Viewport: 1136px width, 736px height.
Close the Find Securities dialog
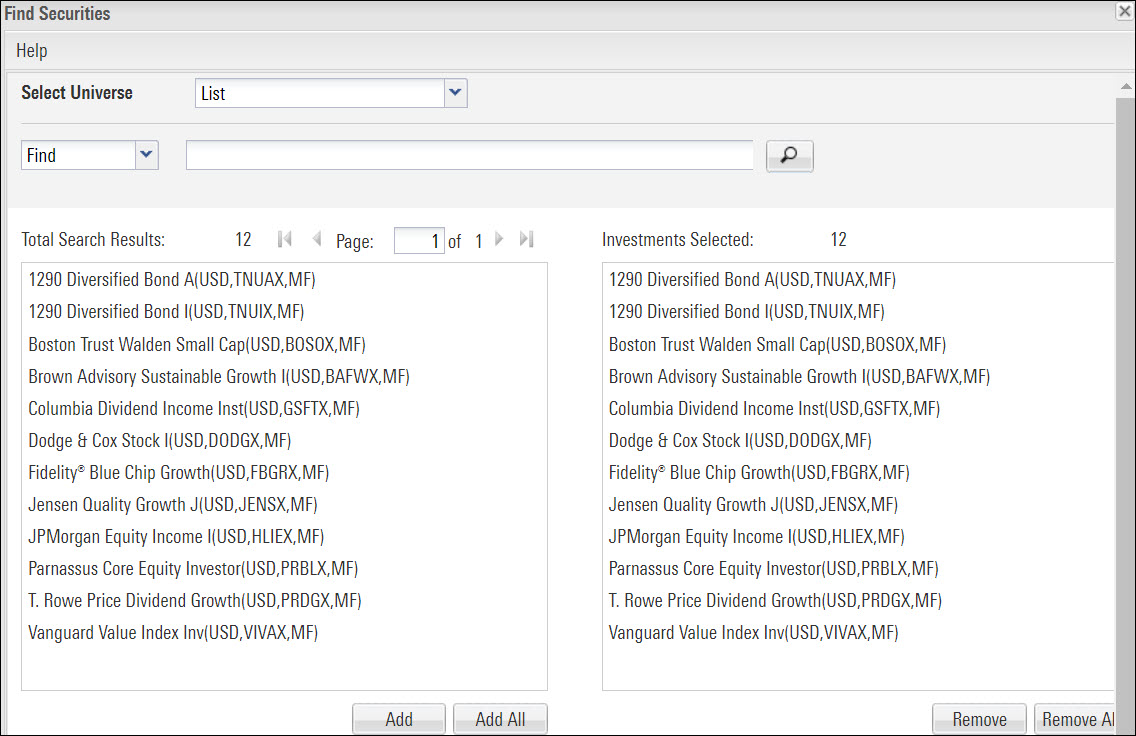1125,12
